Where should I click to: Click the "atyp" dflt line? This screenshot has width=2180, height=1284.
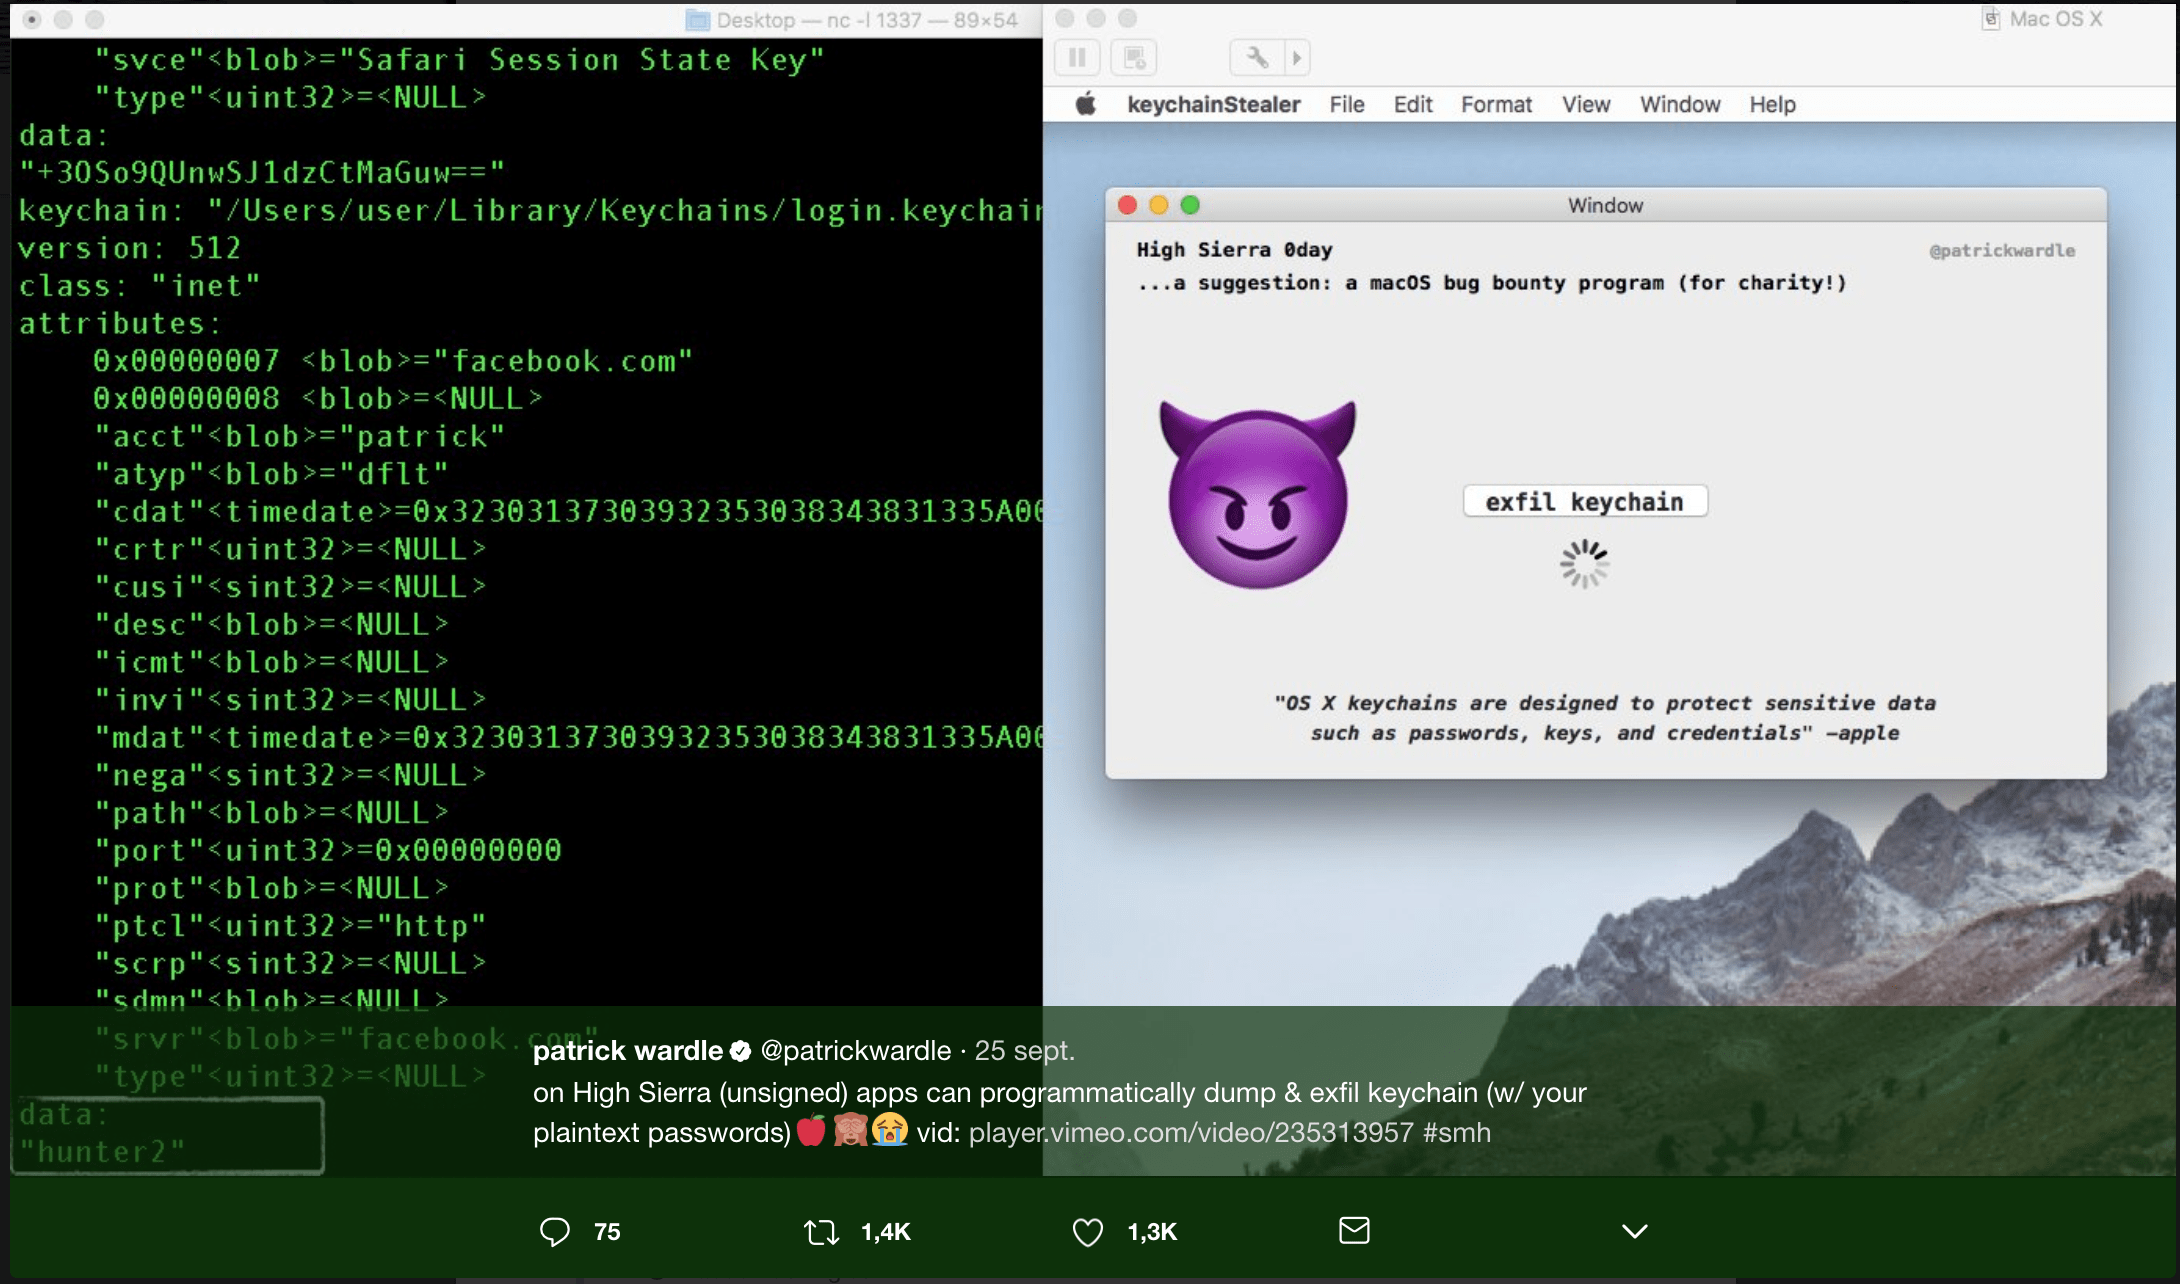[271, 474]
